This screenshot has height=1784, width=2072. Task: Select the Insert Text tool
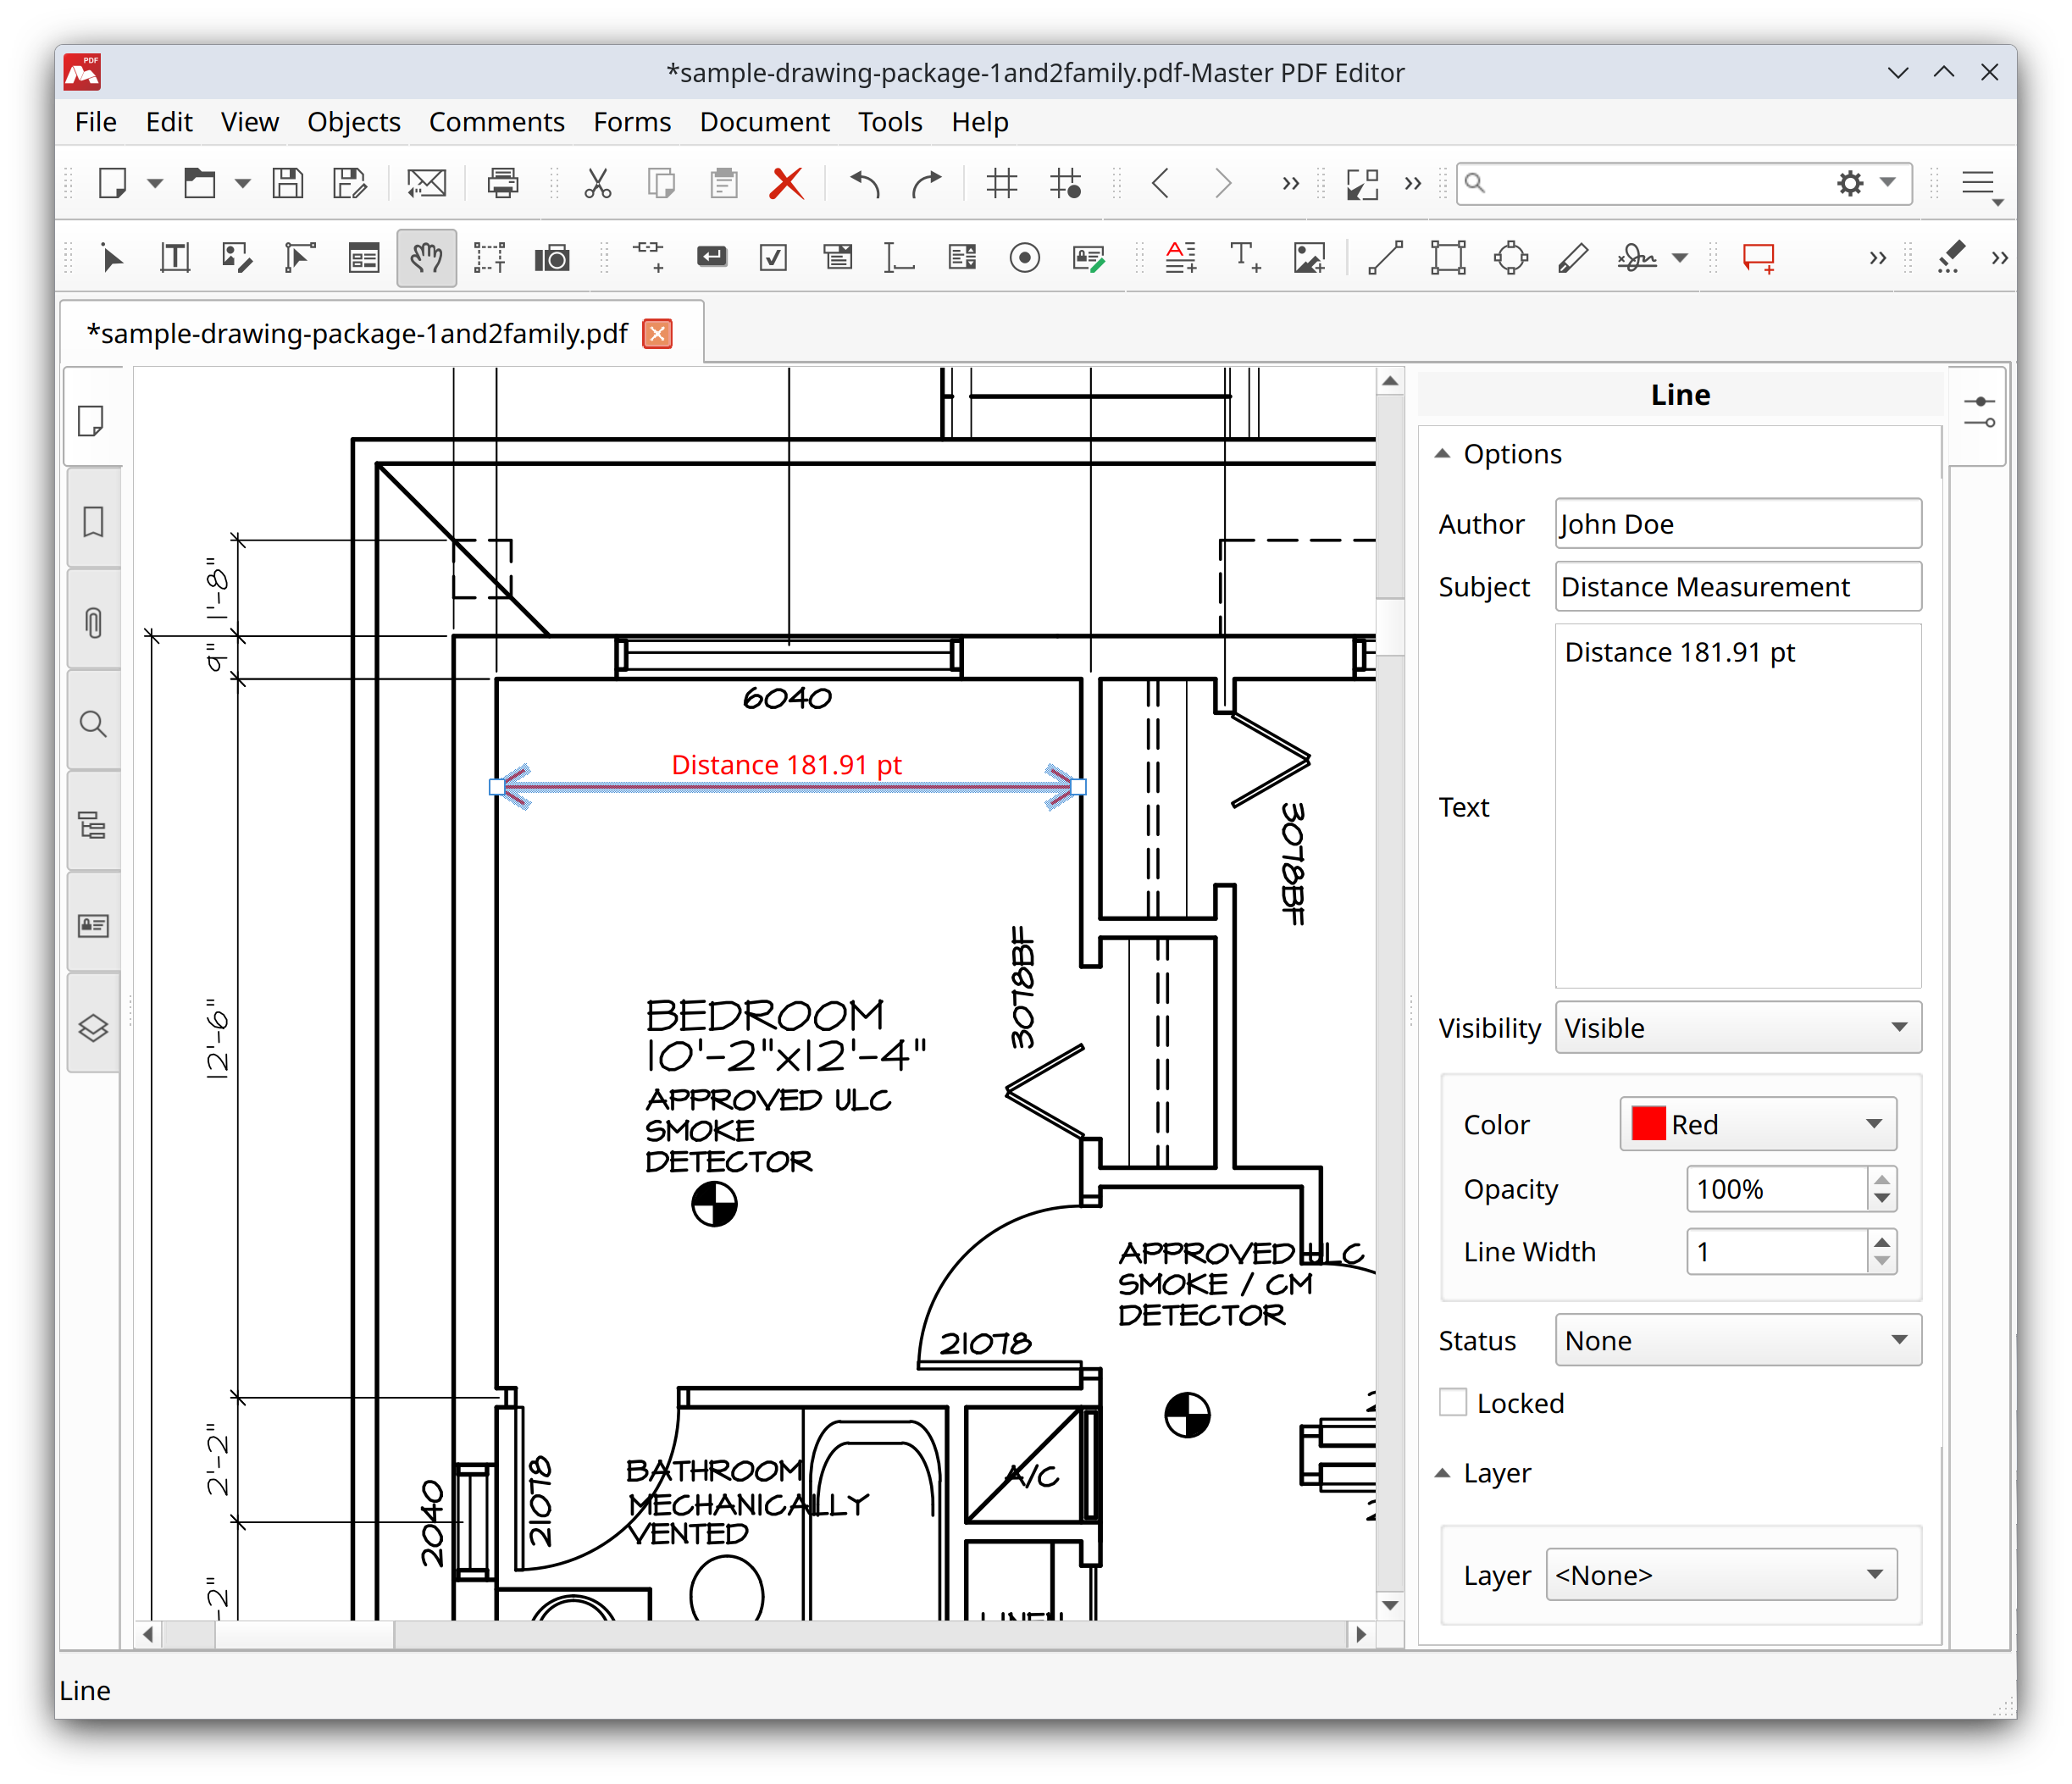click(x=1245, y=258)
